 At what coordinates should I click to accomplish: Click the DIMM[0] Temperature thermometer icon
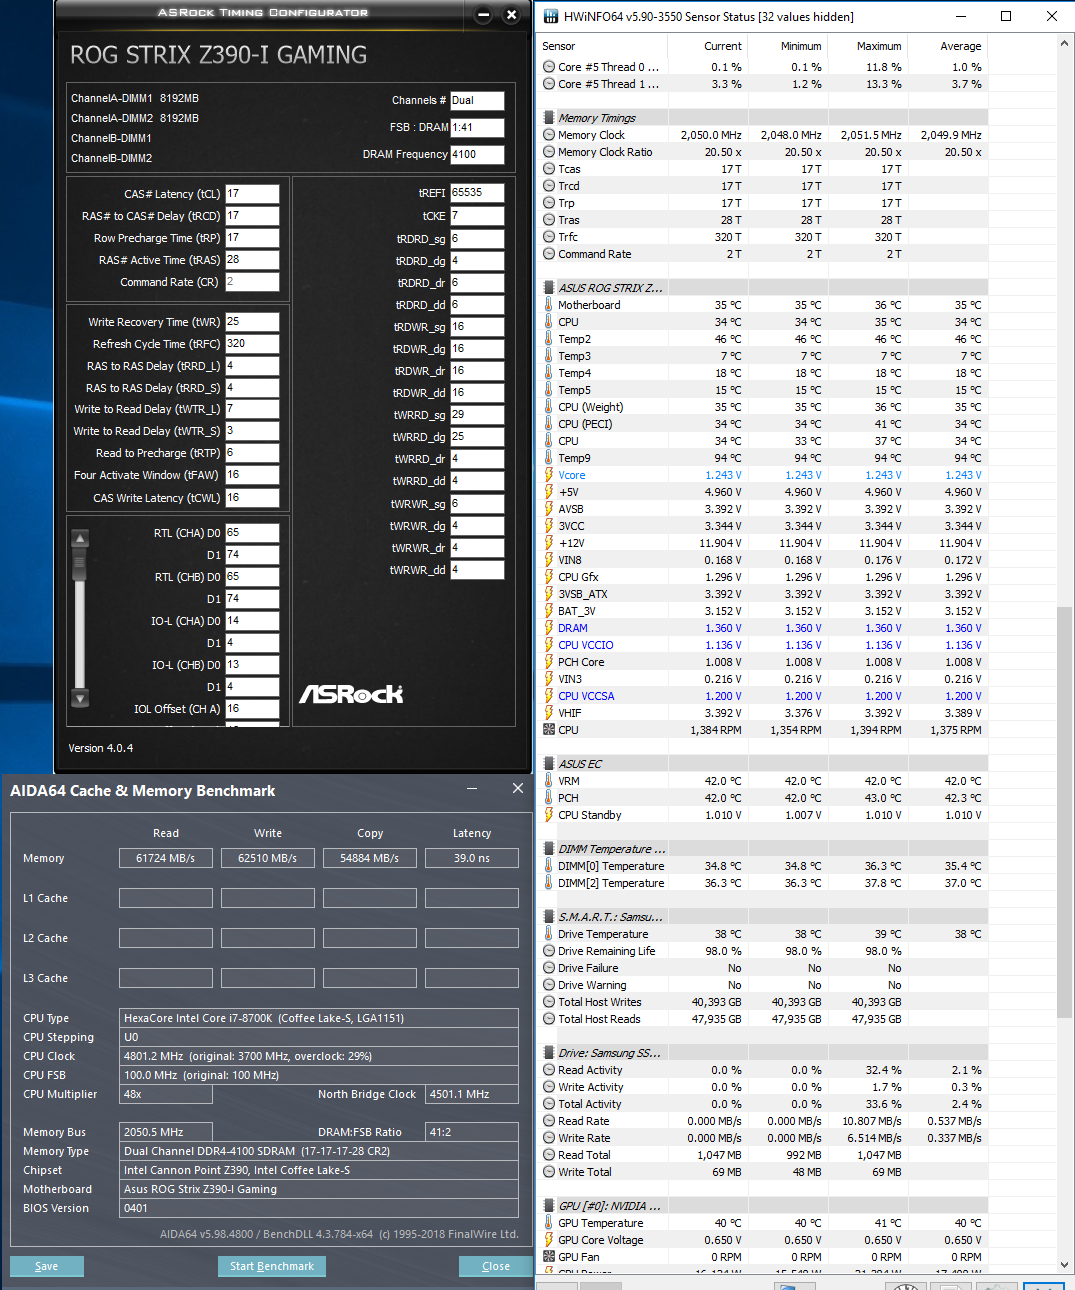point(549,866)
